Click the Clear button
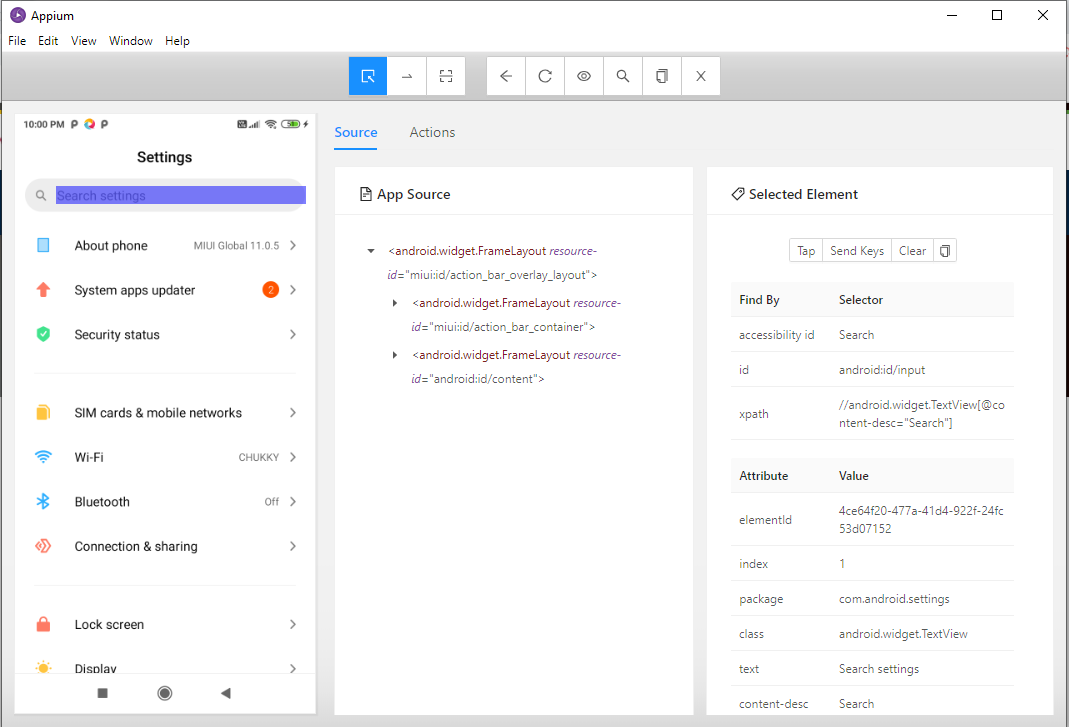The image size is (1069, 727). pyautogui.click(x=912, y=251)
